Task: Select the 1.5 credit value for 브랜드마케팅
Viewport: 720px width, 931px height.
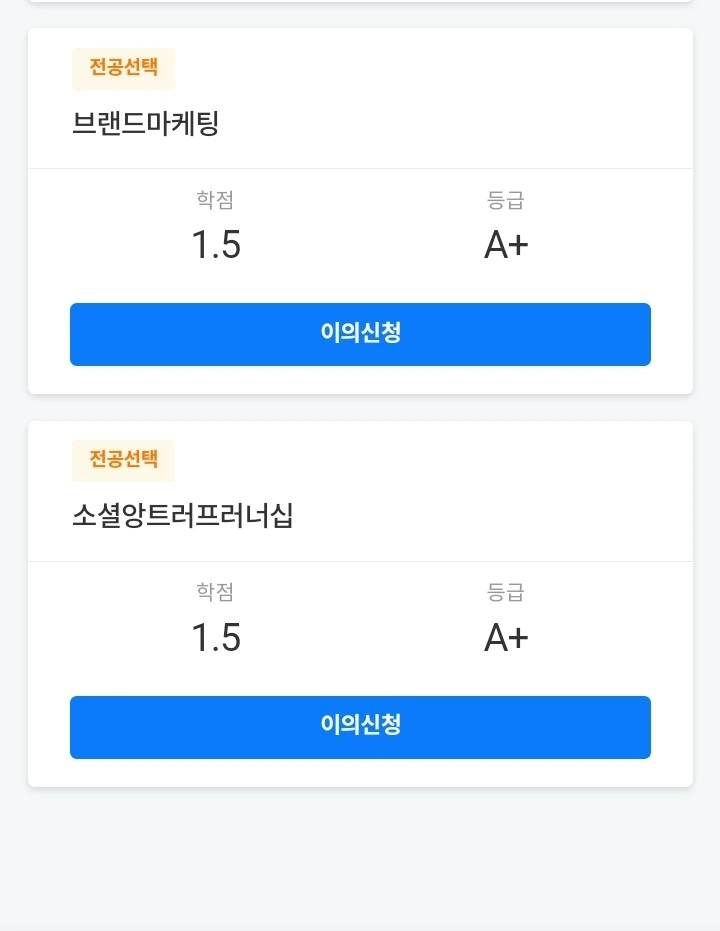Action: 216,245
